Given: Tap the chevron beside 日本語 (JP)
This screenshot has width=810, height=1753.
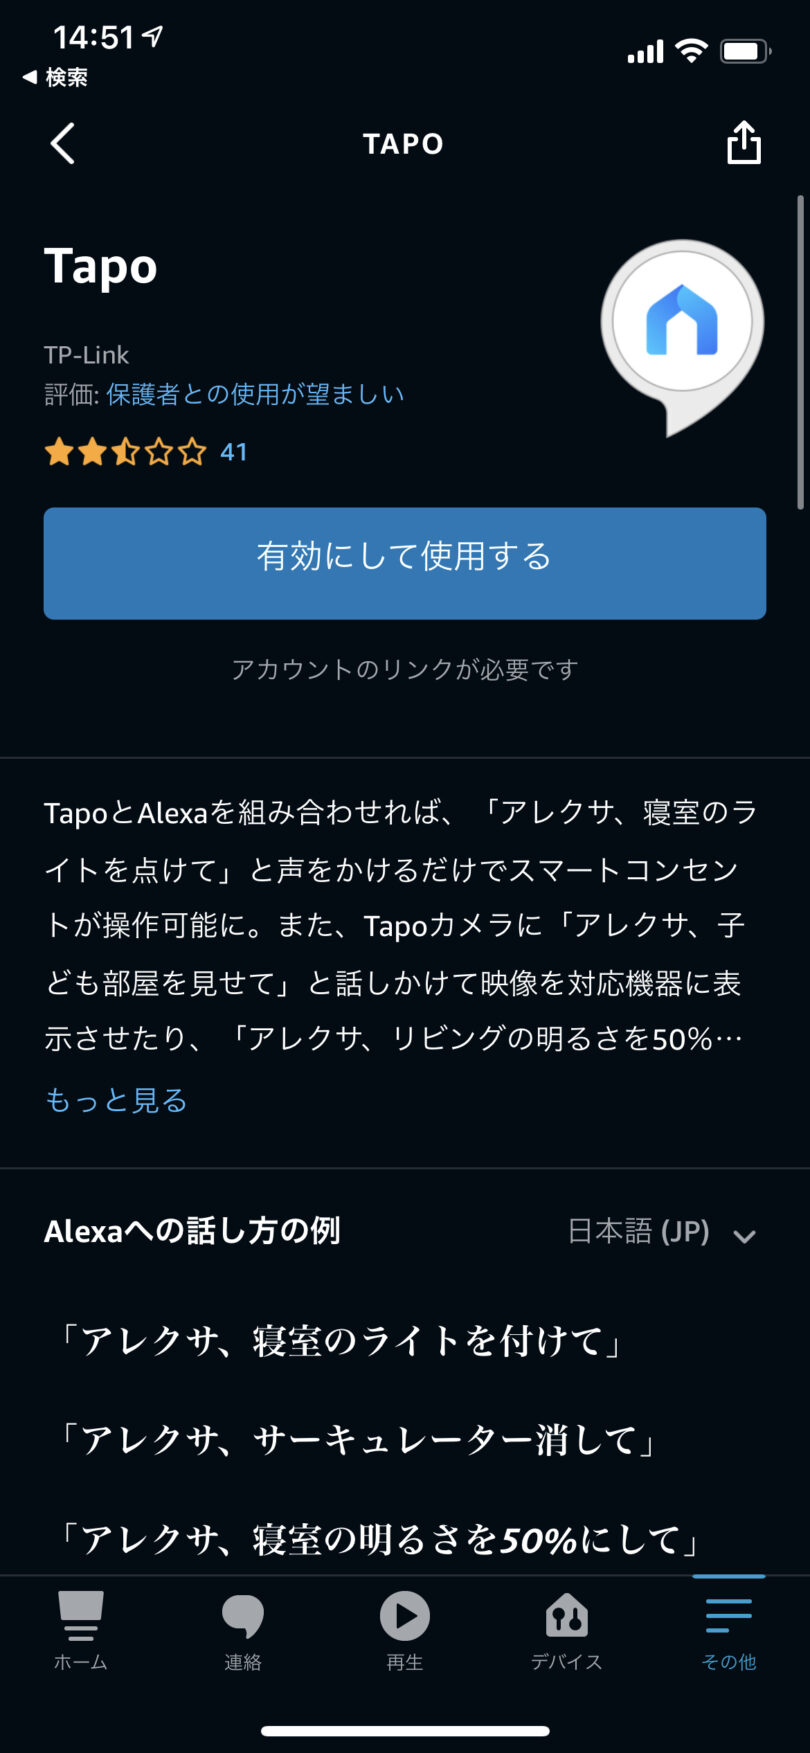Looking at the screenshot, I should click(743, 1236).
